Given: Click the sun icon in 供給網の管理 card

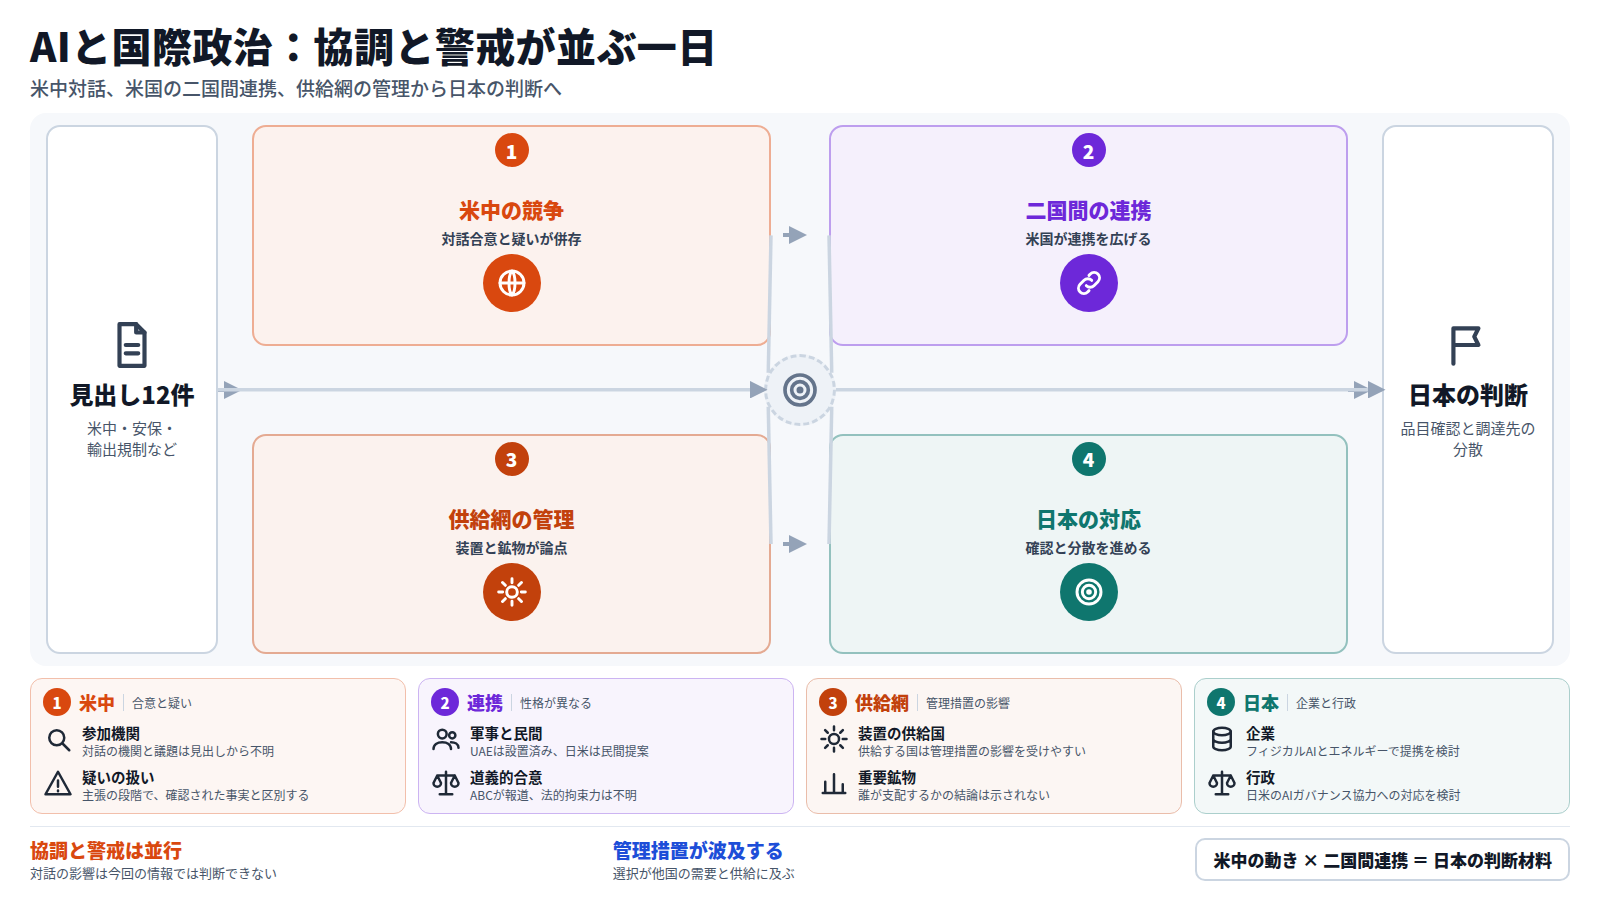Looking at the screenshot, I should pos(512,592).
